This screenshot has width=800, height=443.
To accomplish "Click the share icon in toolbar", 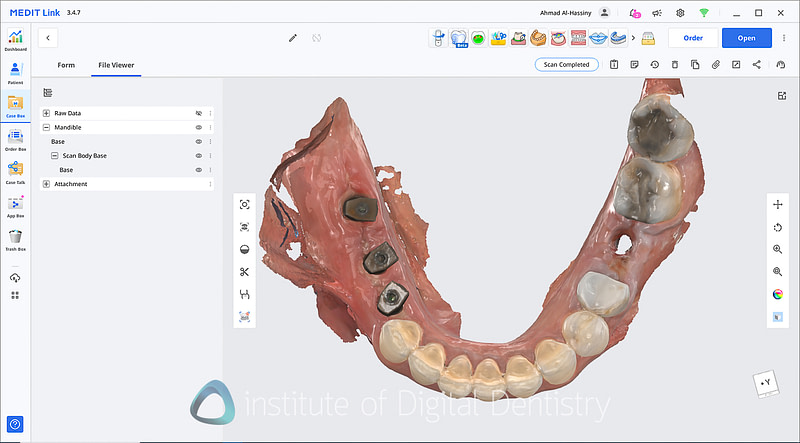I will point(757,64).
